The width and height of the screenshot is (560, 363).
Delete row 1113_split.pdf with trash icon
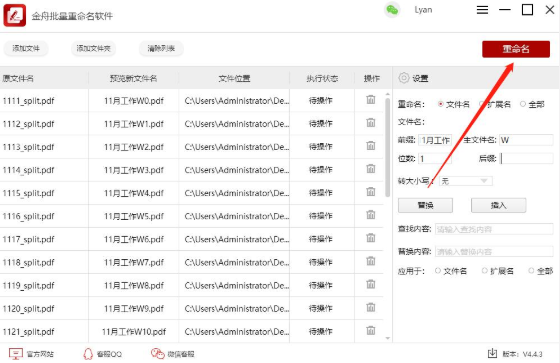tap(371, 146)
